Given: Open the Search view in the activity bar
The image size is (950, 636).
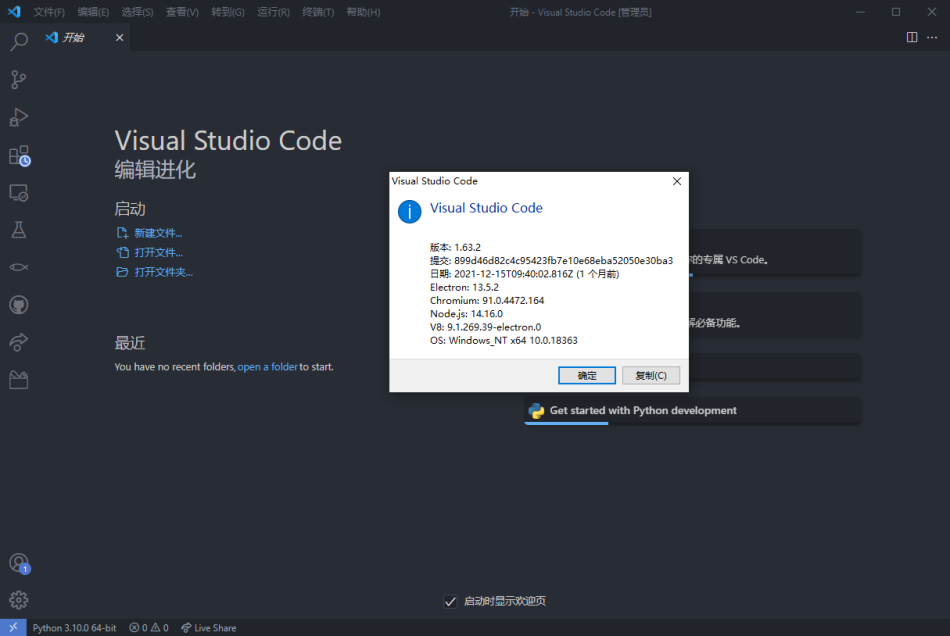Looking at the screenshot, I should 19,42.
